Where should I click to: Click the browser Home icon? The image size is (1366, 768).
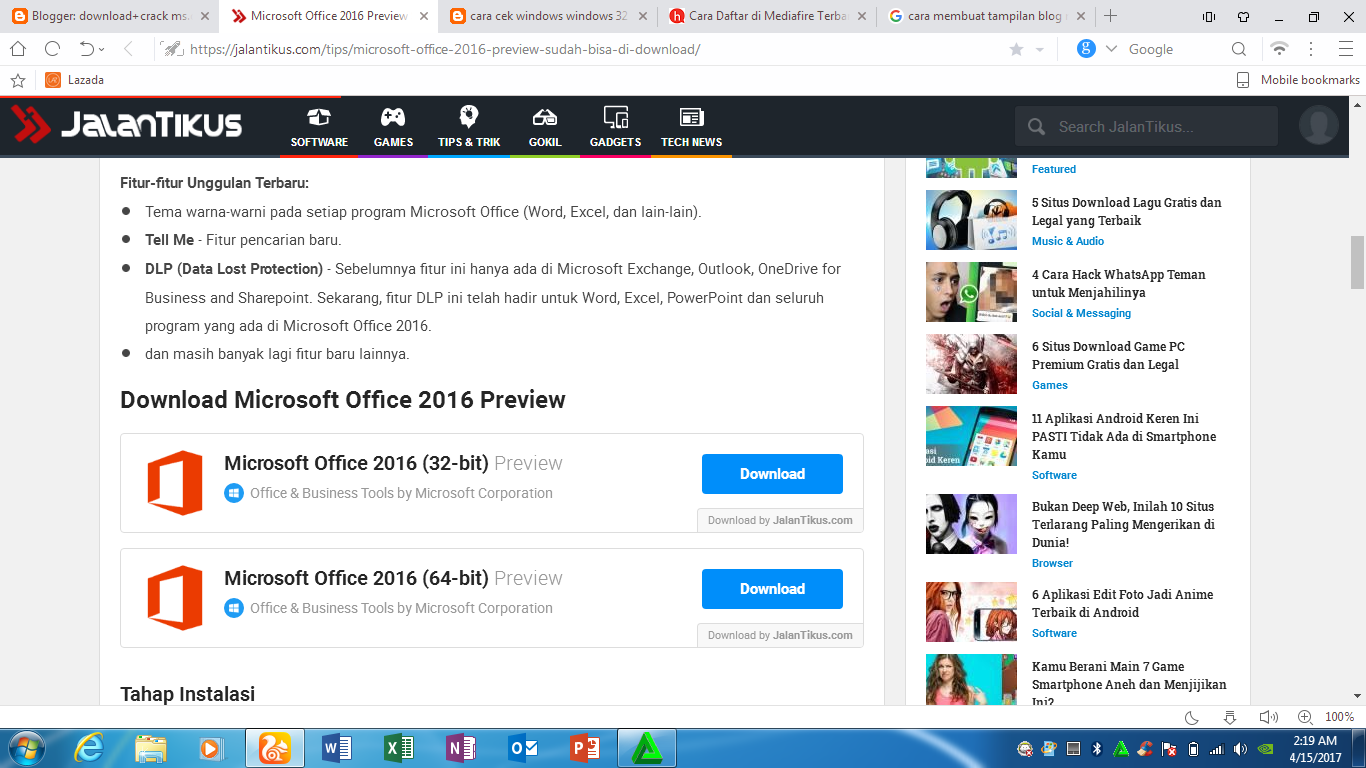18,49
